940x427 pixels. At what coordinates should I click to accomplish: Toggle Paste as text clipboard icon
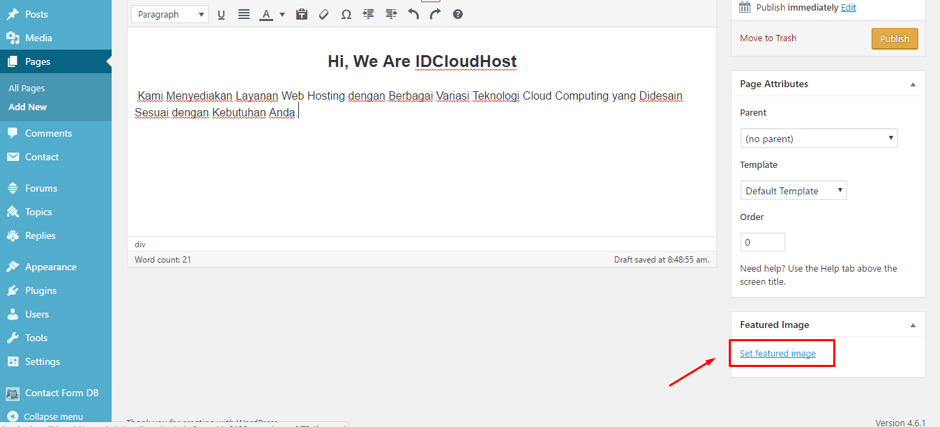point(302,14)
